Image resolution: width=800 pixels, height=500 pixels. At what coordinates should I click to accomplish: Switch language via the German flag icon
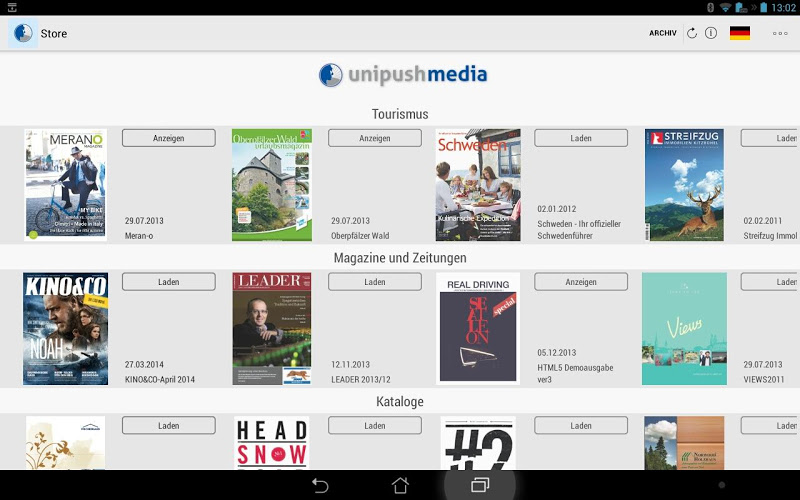tap(740, 33)
